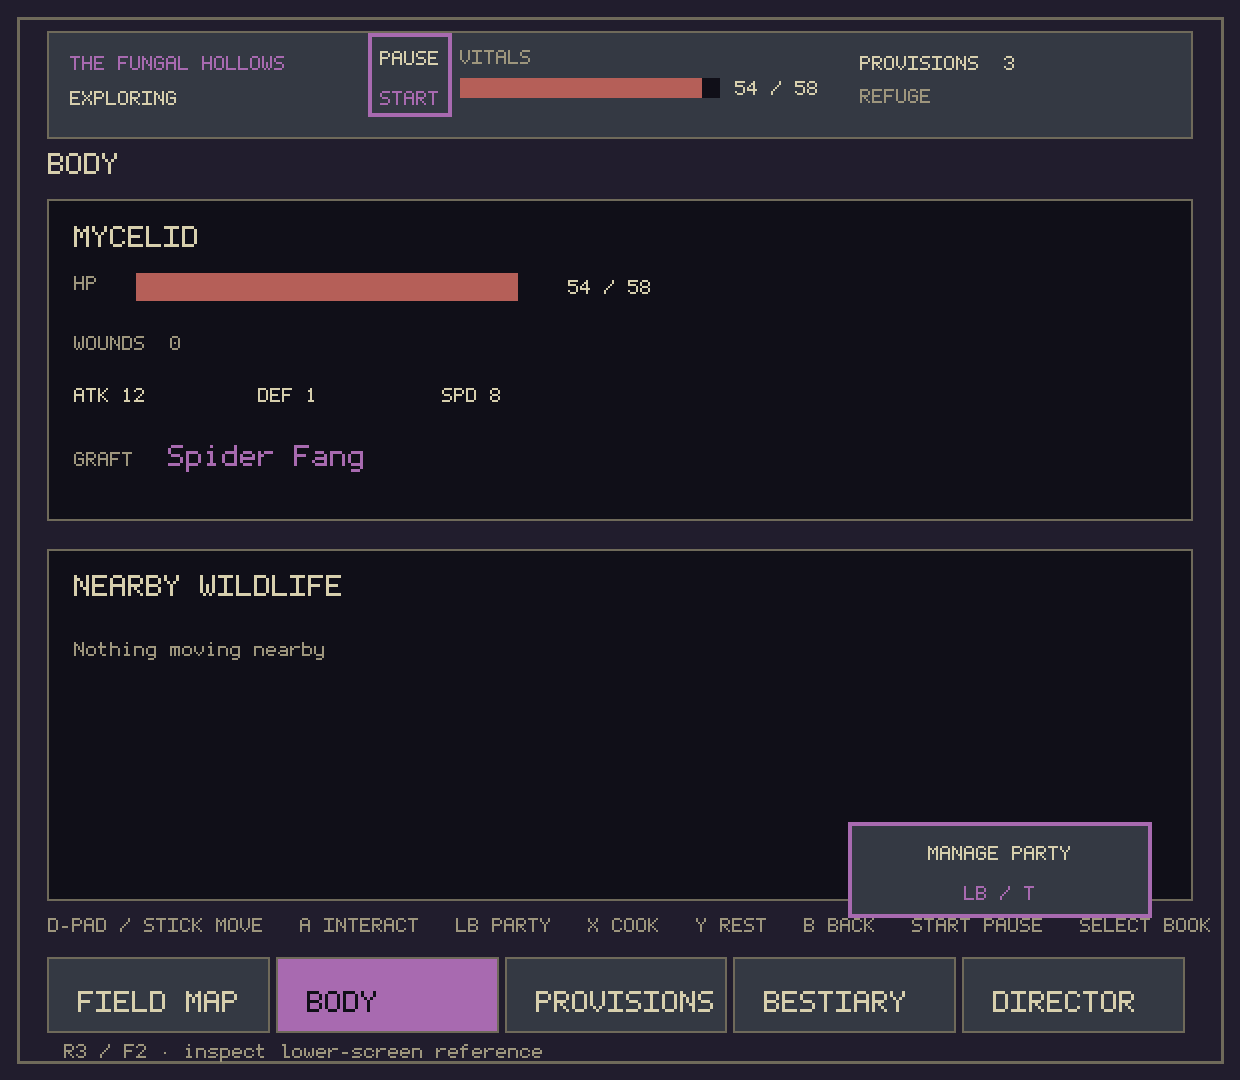
Task: Open Manage Party
Action: click(1000, 870)
